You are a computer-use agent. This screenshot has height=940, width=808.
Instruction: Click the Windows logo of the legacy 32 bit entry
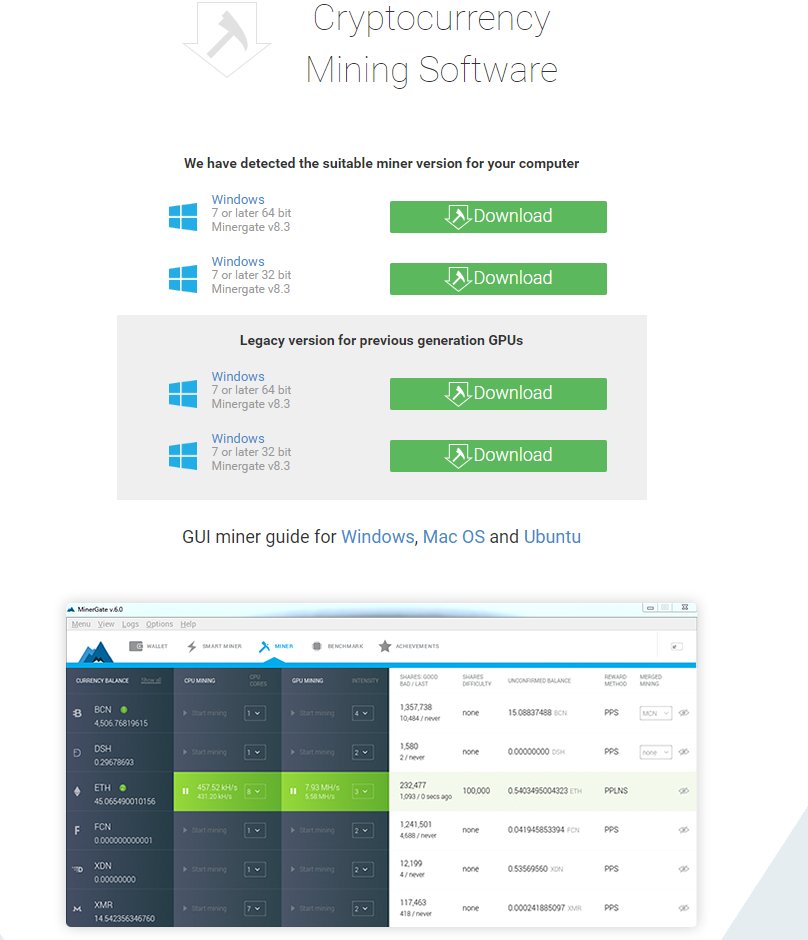pyautogui.click(x=183, y=456)
